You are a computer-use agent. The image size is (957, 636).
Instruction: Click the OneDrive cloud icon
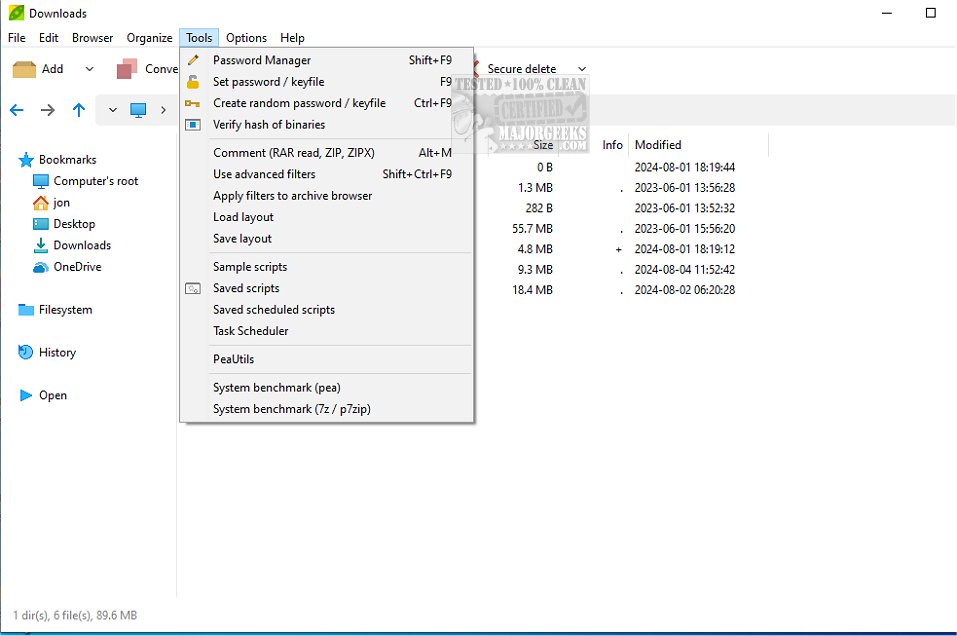click(x=41, y=267)
